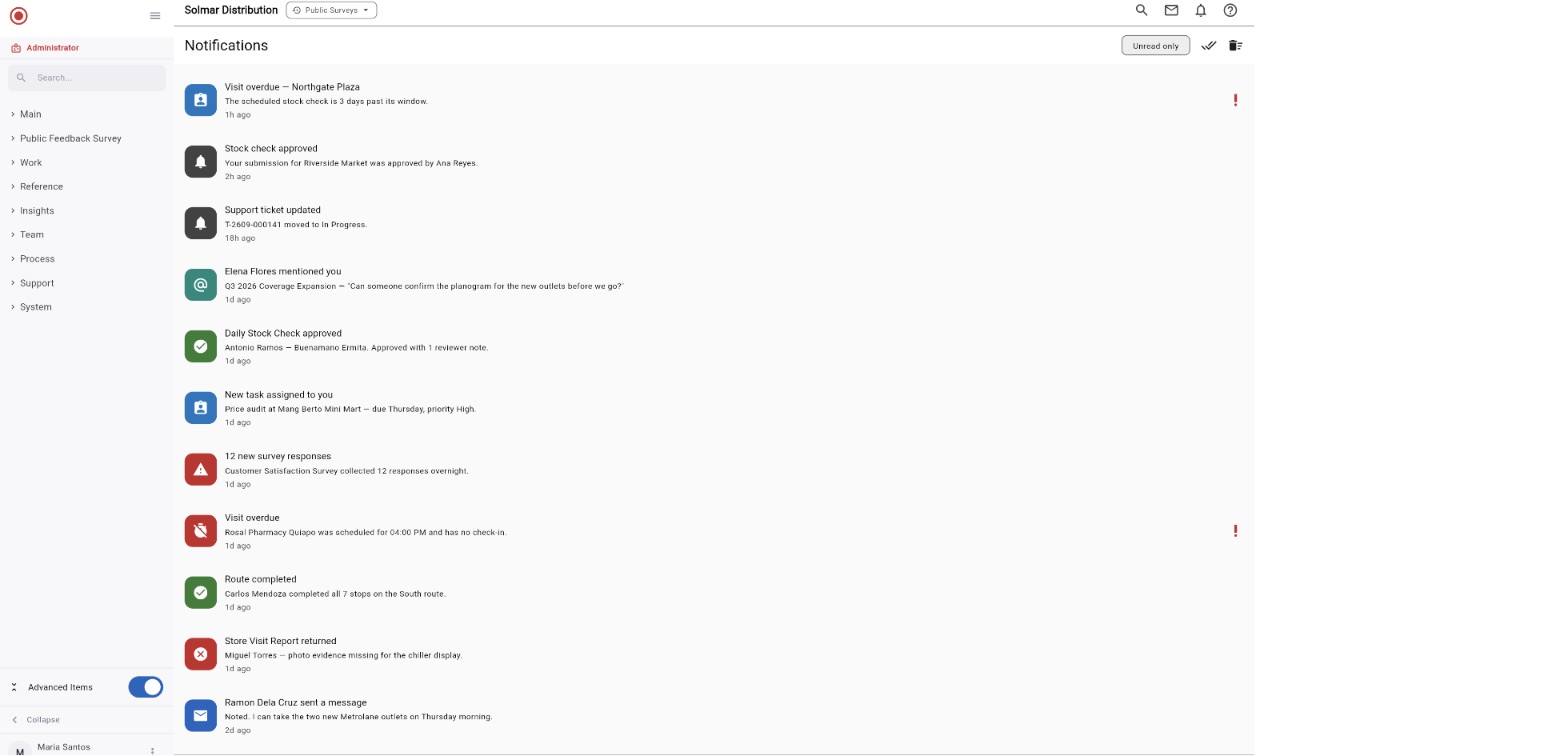Image resolution: width=1568 pixels, height=756 pixels.
Task: Click the Administrator role label
Action: click(x=53, y=48)
